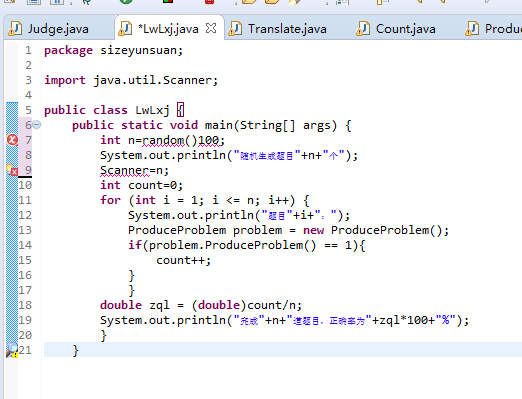Viewport: 522px width, 399px height.
Task: Switch to the partially shown Produ… tab
Action: point(493,29)
